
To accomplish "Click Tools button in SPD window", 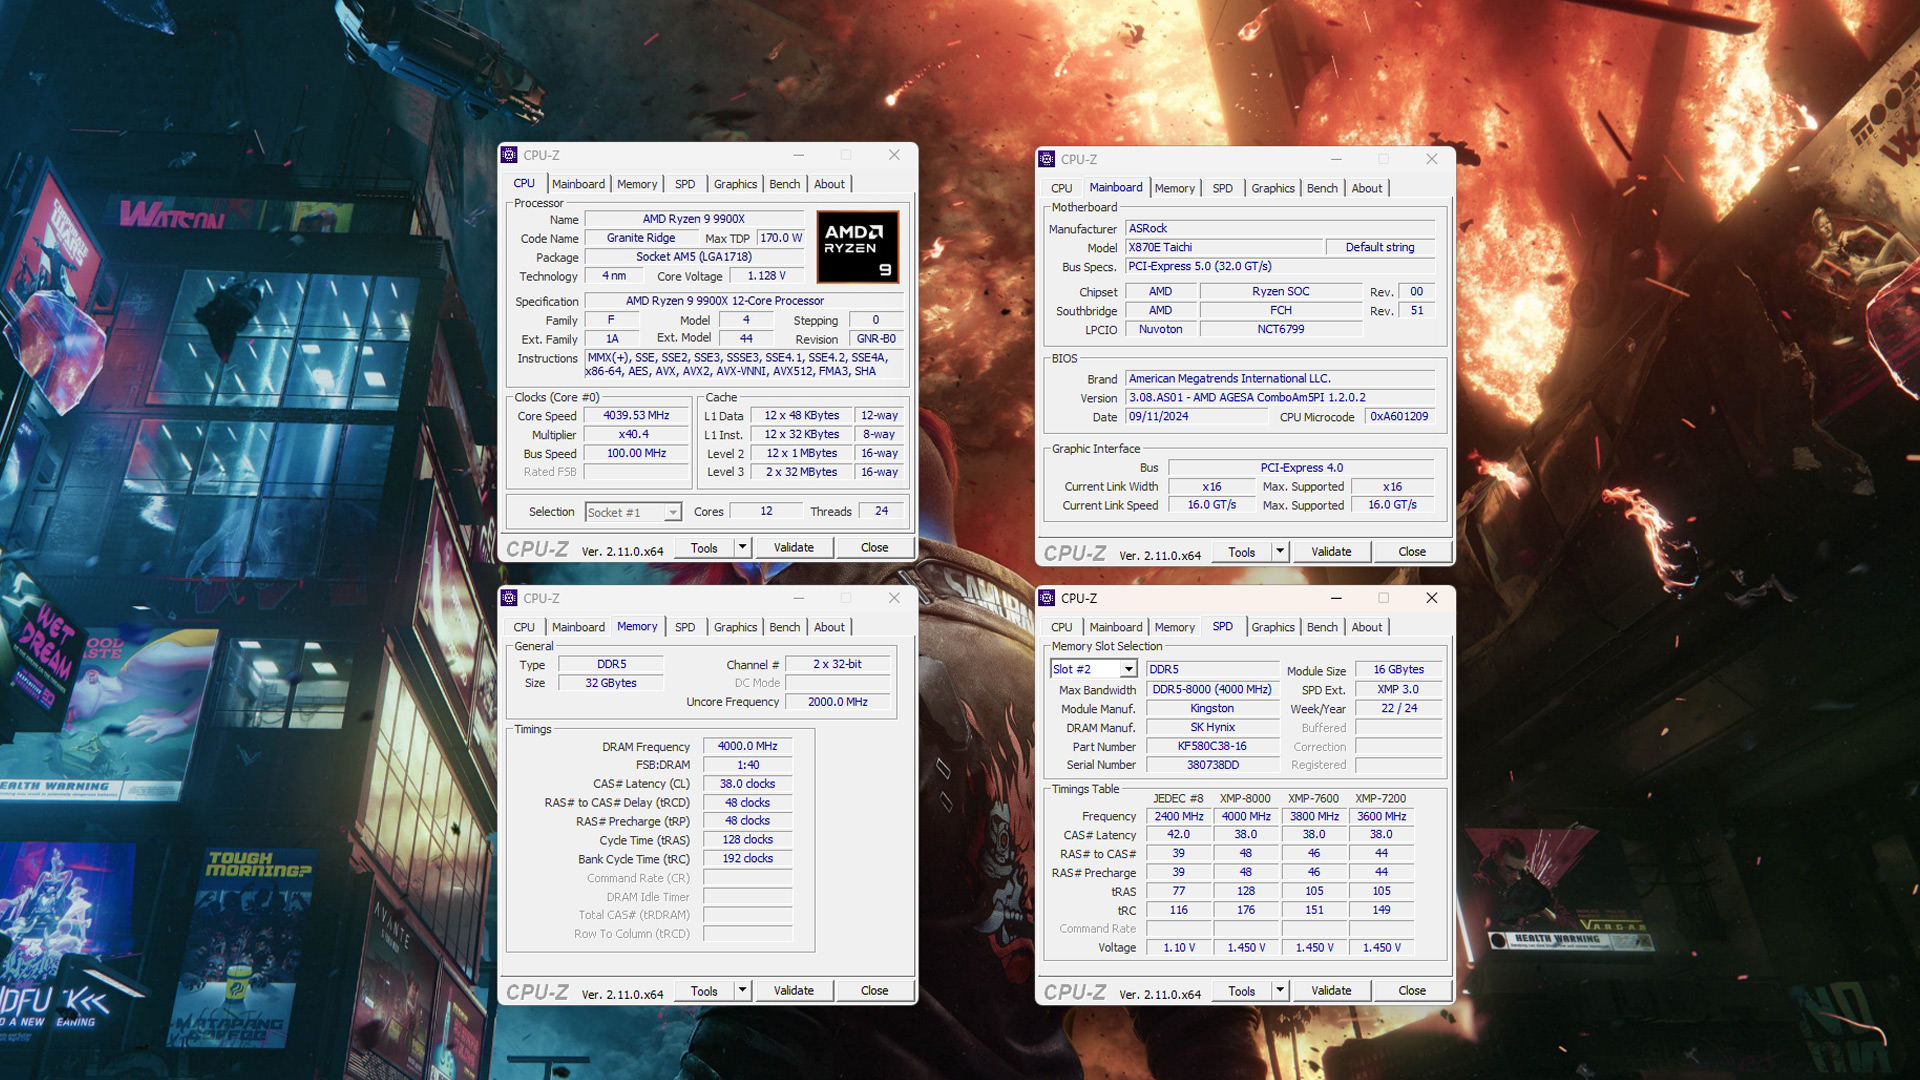I will click(1242, 990).
